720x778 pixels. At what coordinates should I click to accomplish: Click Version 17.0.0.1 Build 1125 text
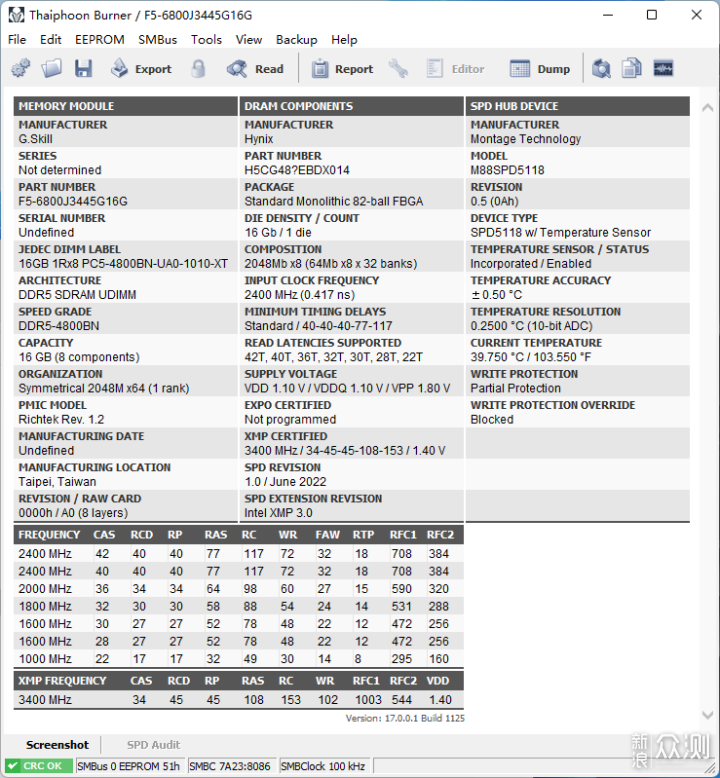405,718
